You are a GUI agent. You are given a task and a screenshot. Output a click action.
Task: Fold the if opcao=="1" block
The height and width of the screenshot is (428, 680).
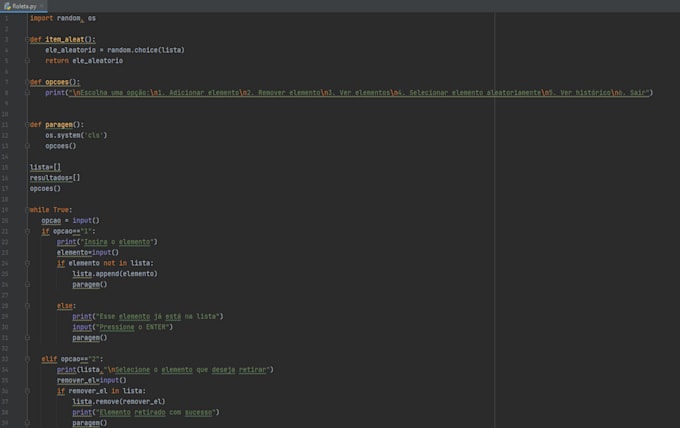[x=27, y=231]
